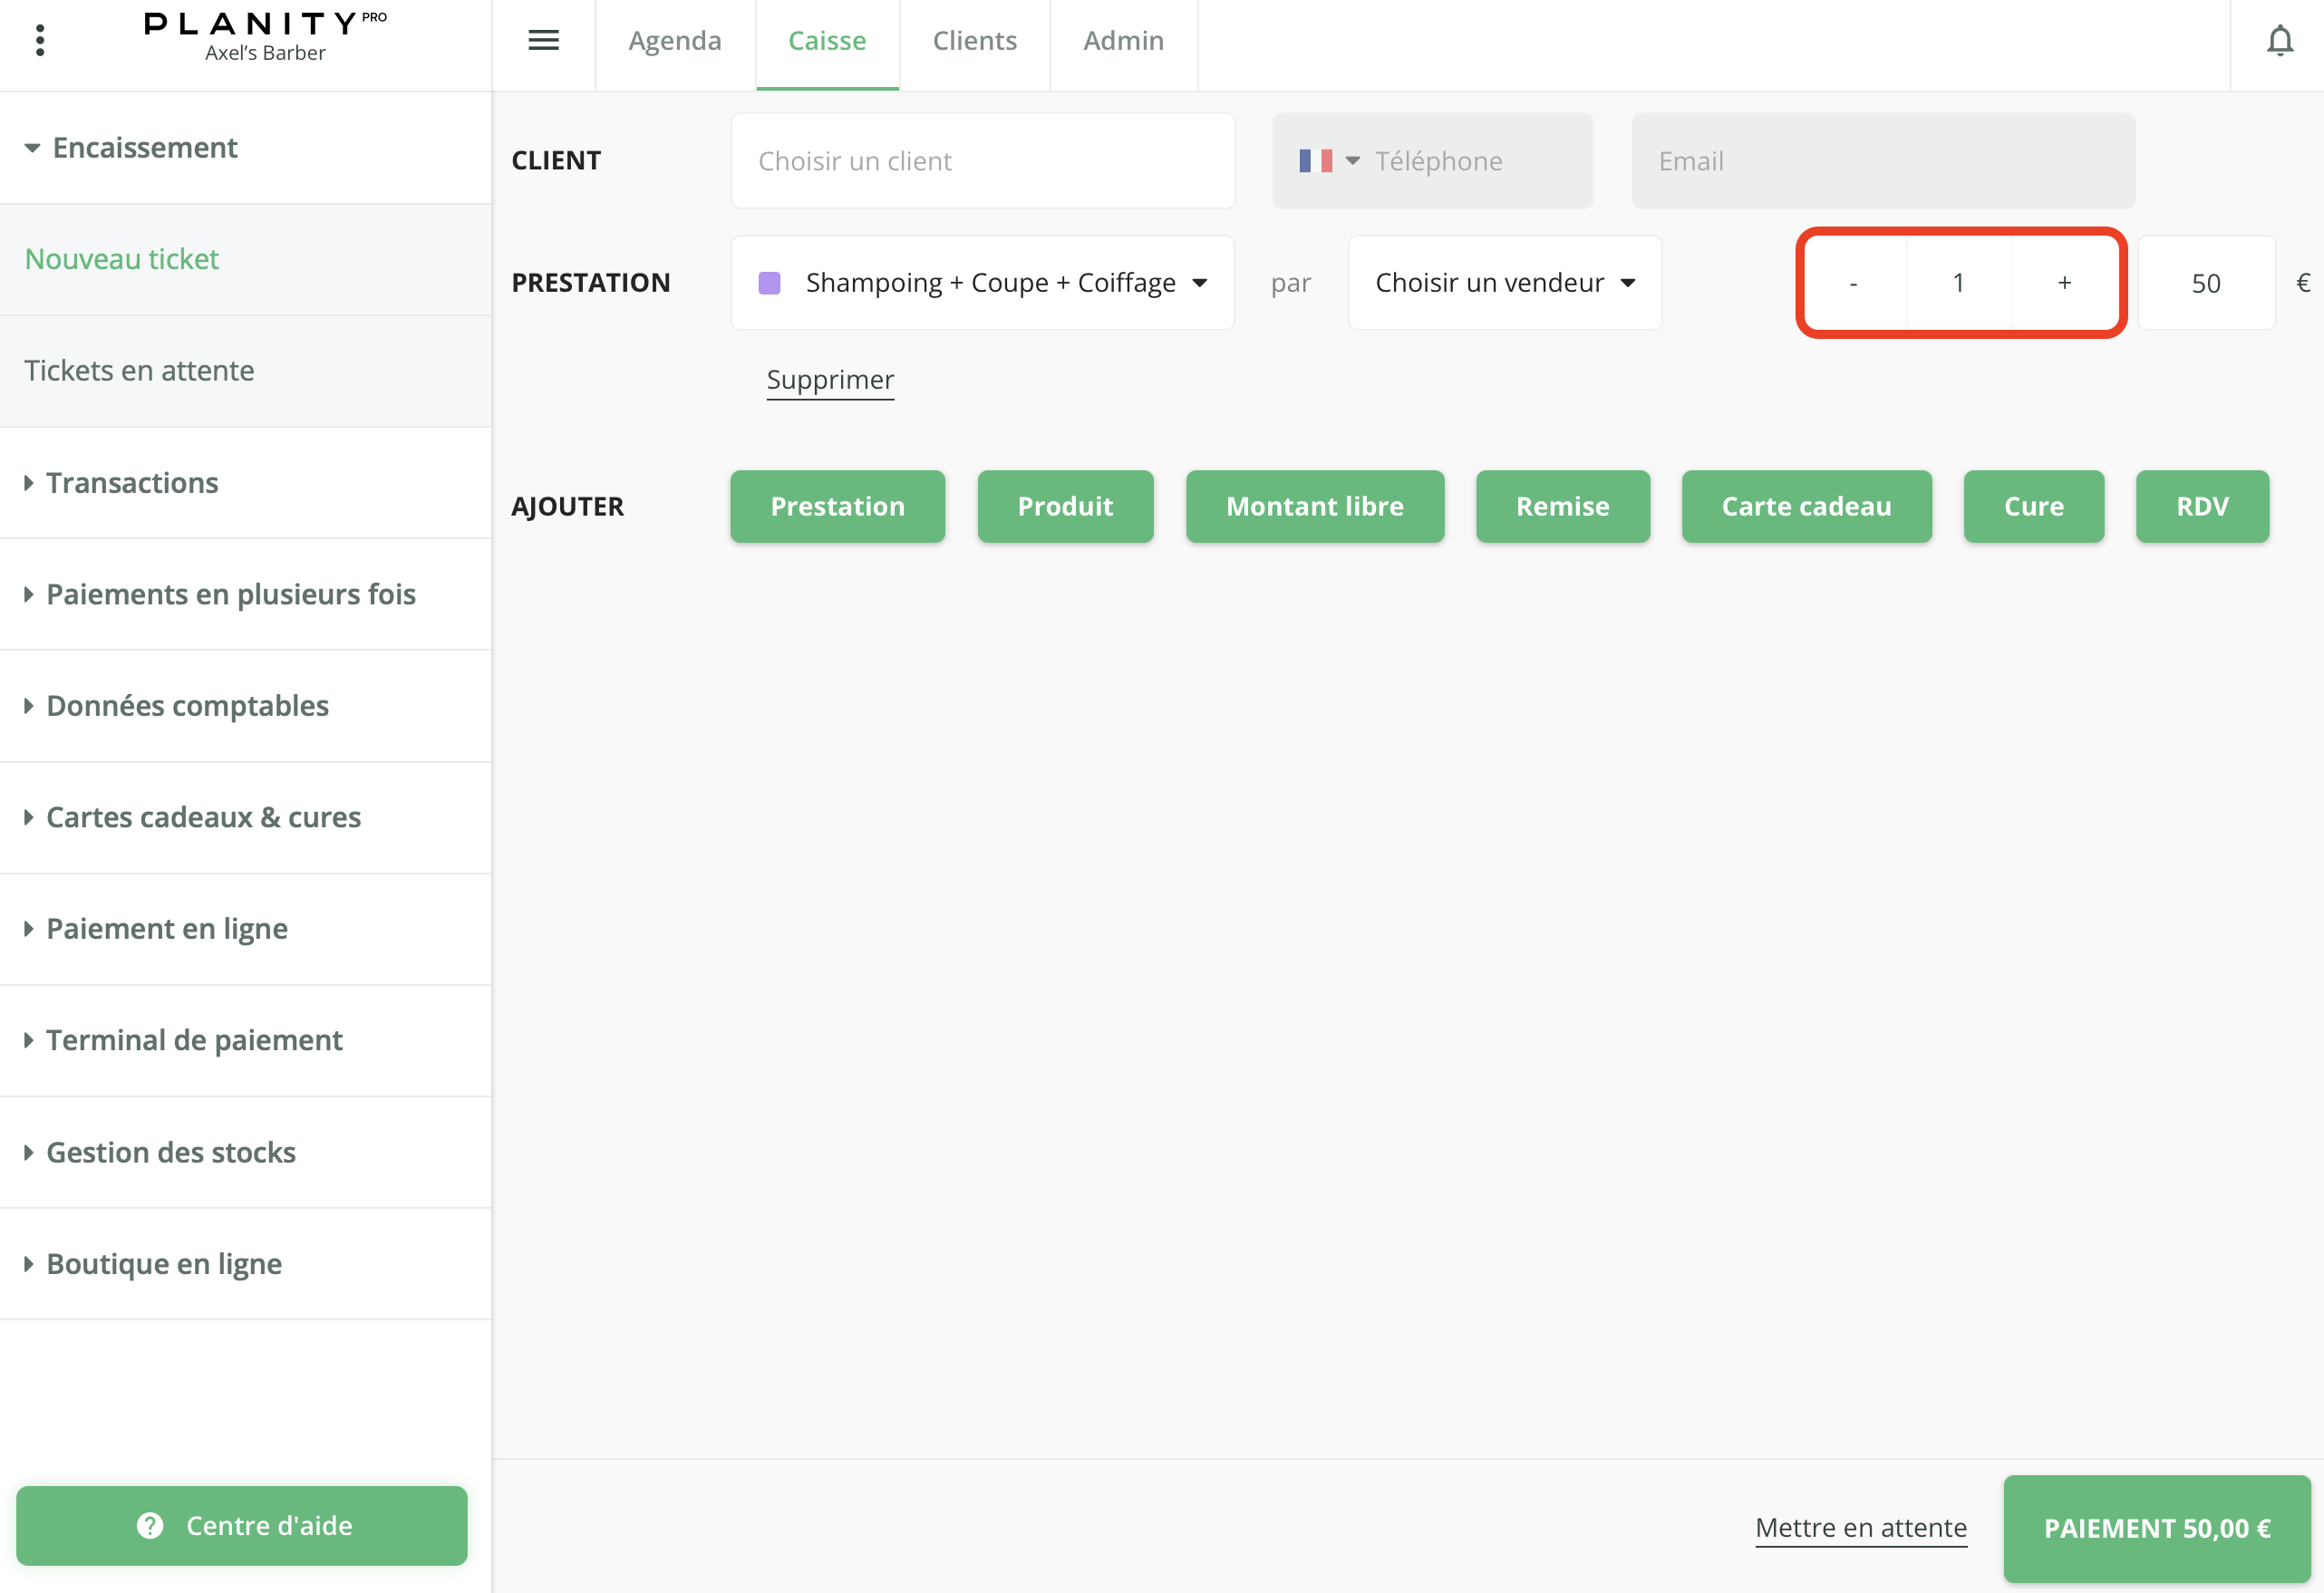Click the hamburger menu icon
This screenshot has width=2324, height=1593.
[543, 40]
